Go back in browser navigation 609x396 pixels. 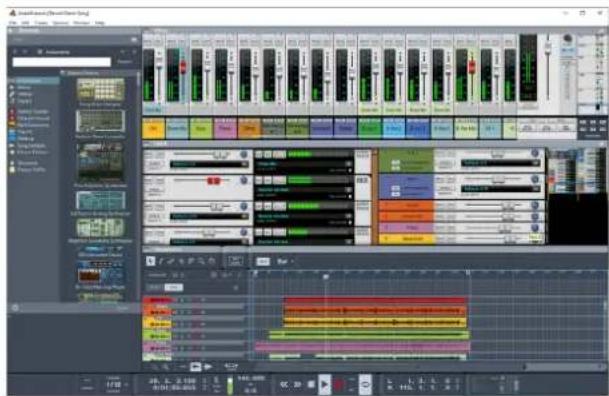click(15, 52)
